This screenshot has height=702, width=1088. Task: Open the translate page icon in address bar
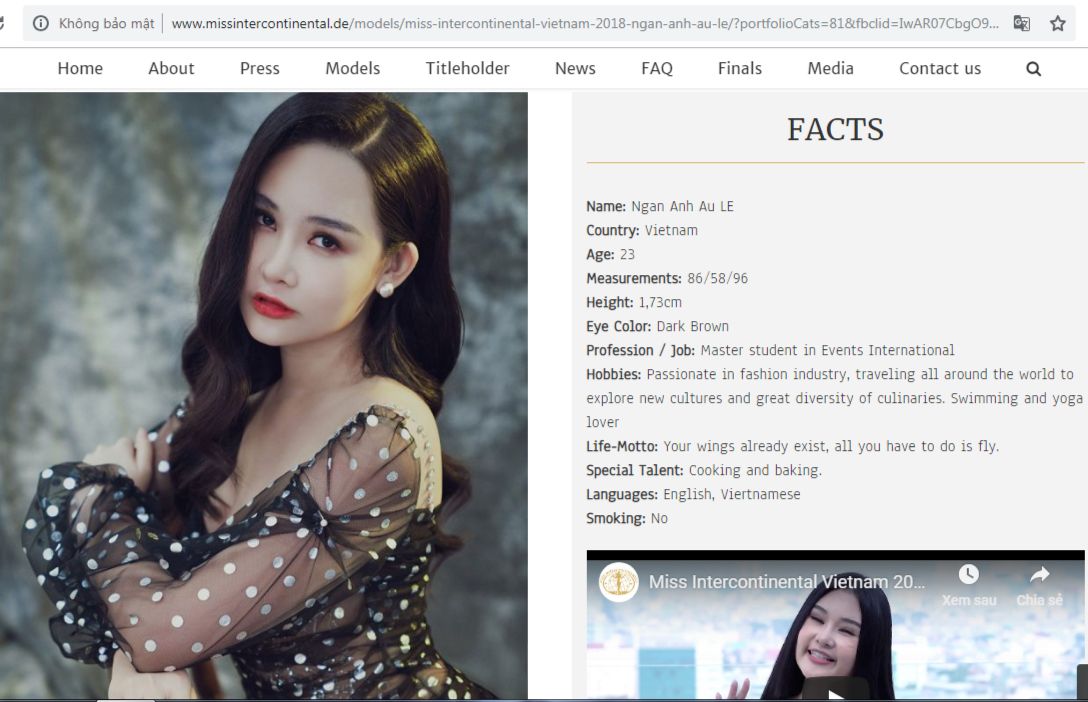click(x=1021, y=23)
